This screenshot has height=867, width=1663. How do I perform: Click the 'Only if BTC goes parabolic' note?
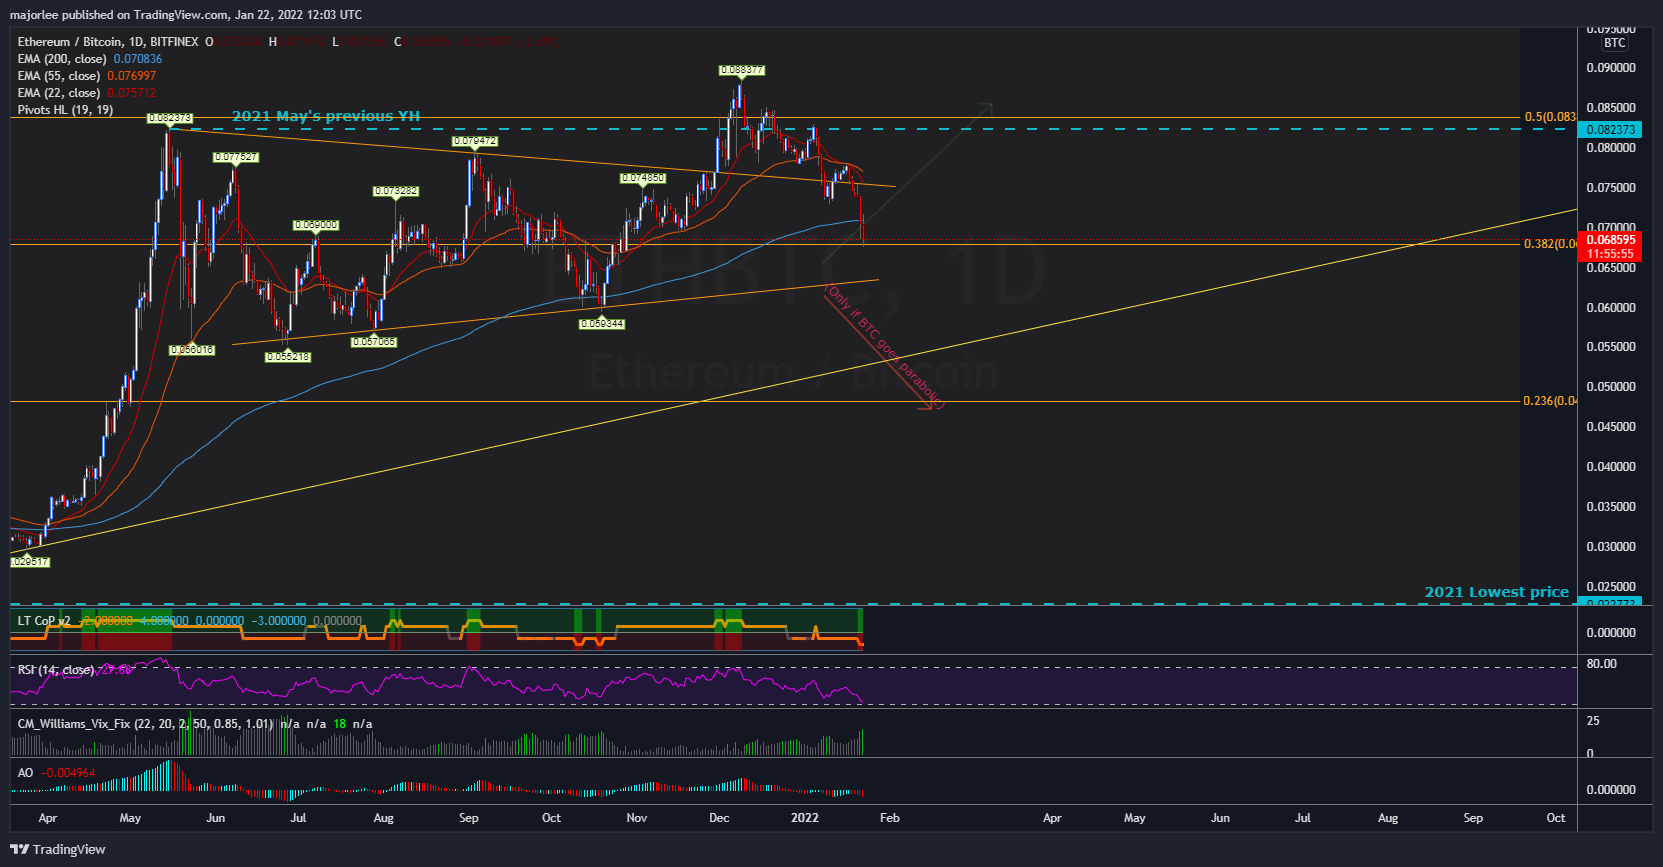point(884,347)
